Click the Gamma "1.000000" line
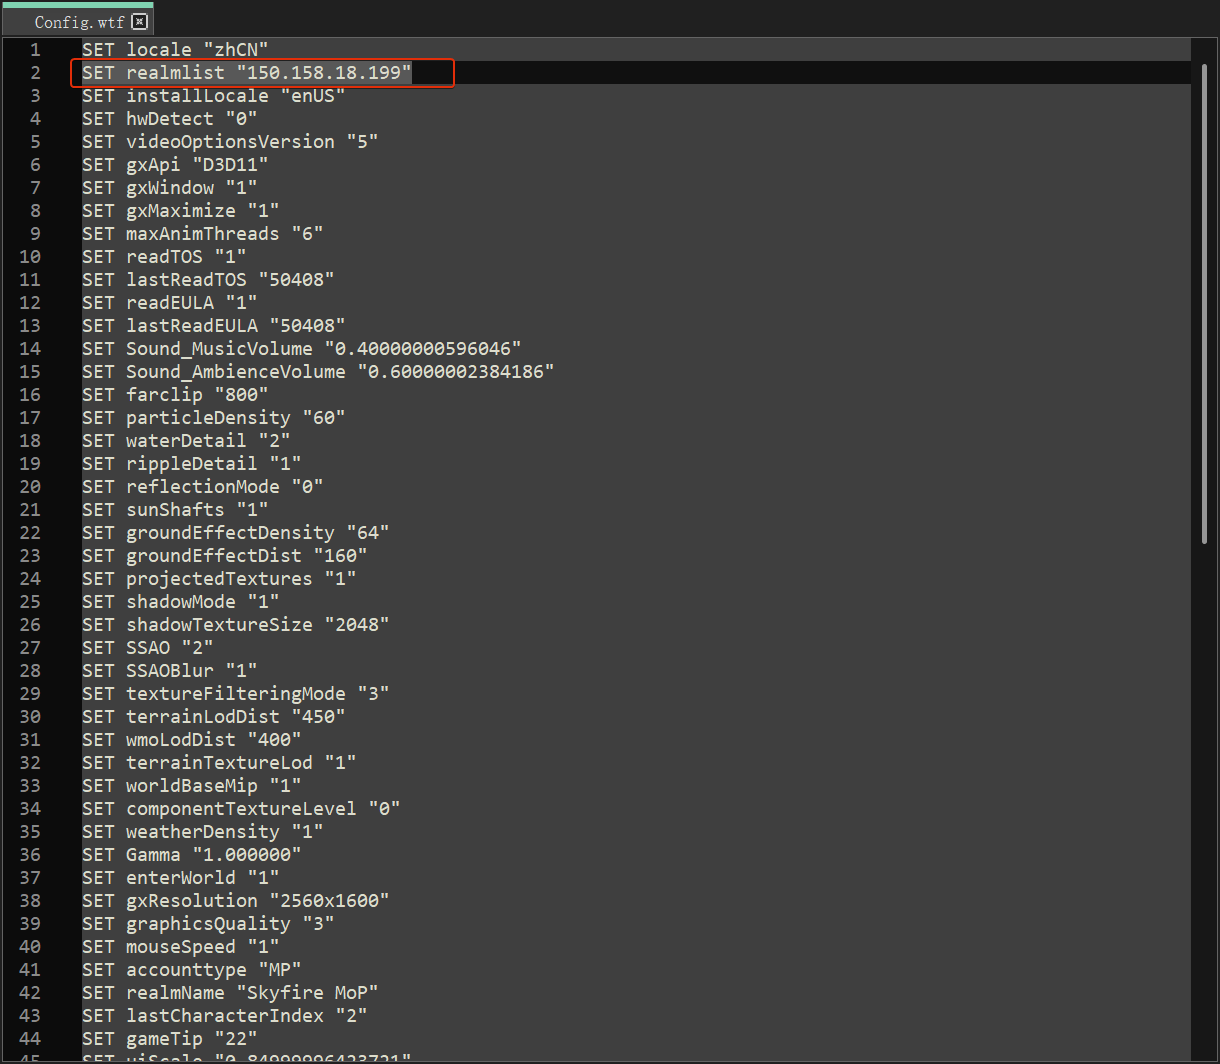This screenshot has width=1220, height=1064. pos(191,855)
